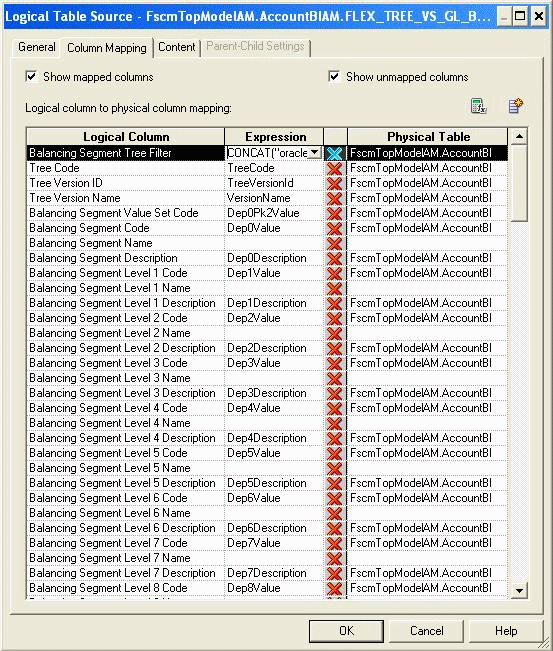Image resolution: width=553 pixels, height=651 pixels.
Task: Click X for Balancing Segment Level 5 Name
Action: click(x=335, y=468)
